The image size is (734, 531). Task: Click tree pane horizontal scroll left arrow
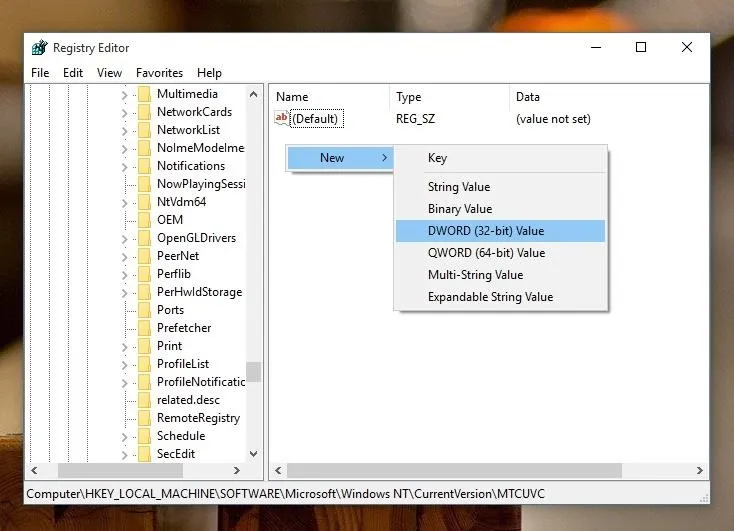pos(34,470)
